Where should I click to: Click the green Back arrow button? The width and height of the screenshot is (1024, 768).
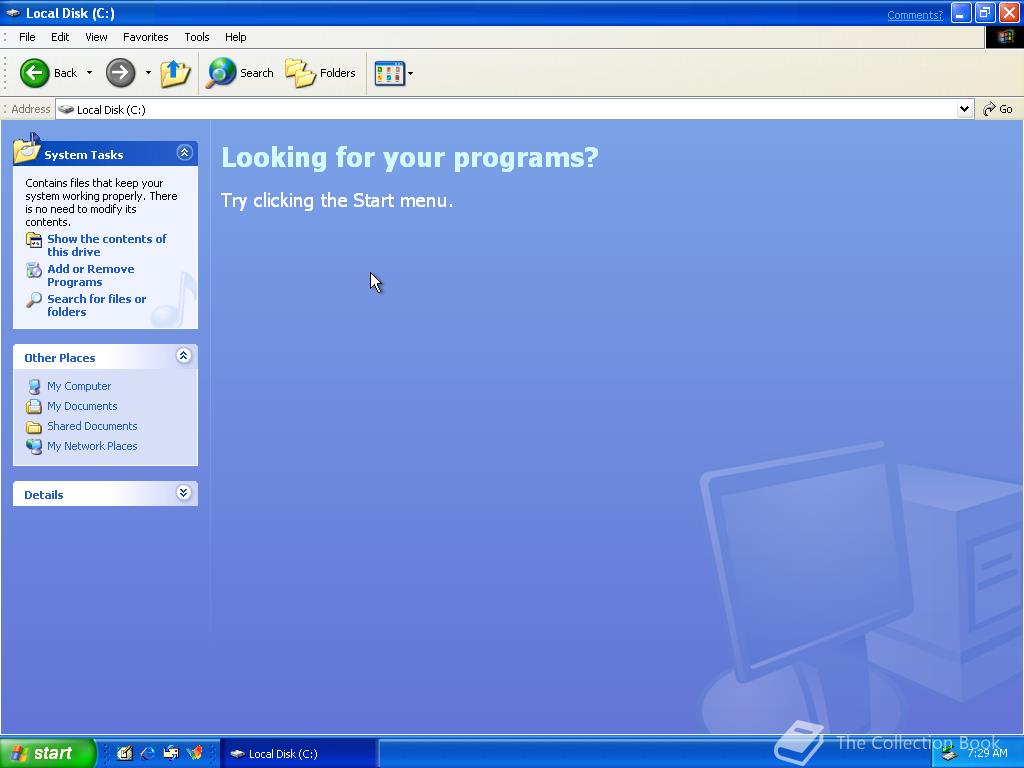click(x=34, y=72)
